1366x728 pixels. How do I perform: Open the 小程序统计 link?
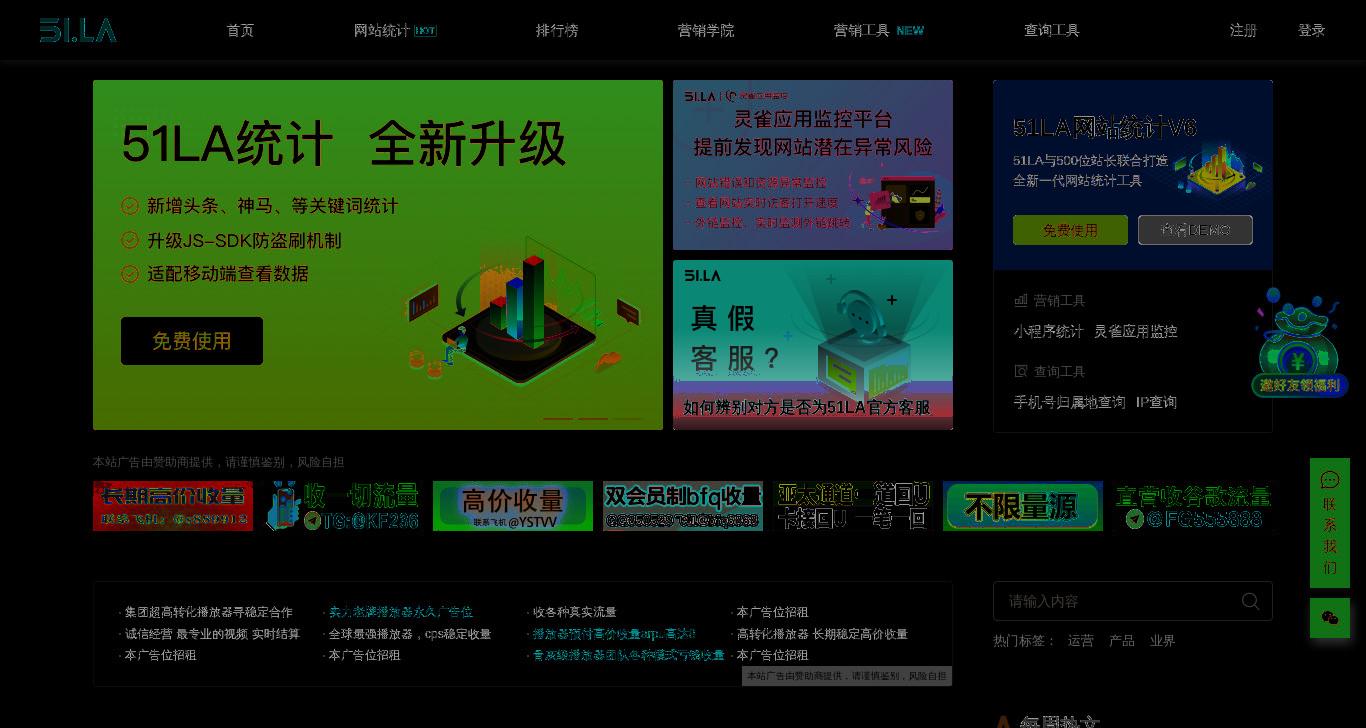1048,331
